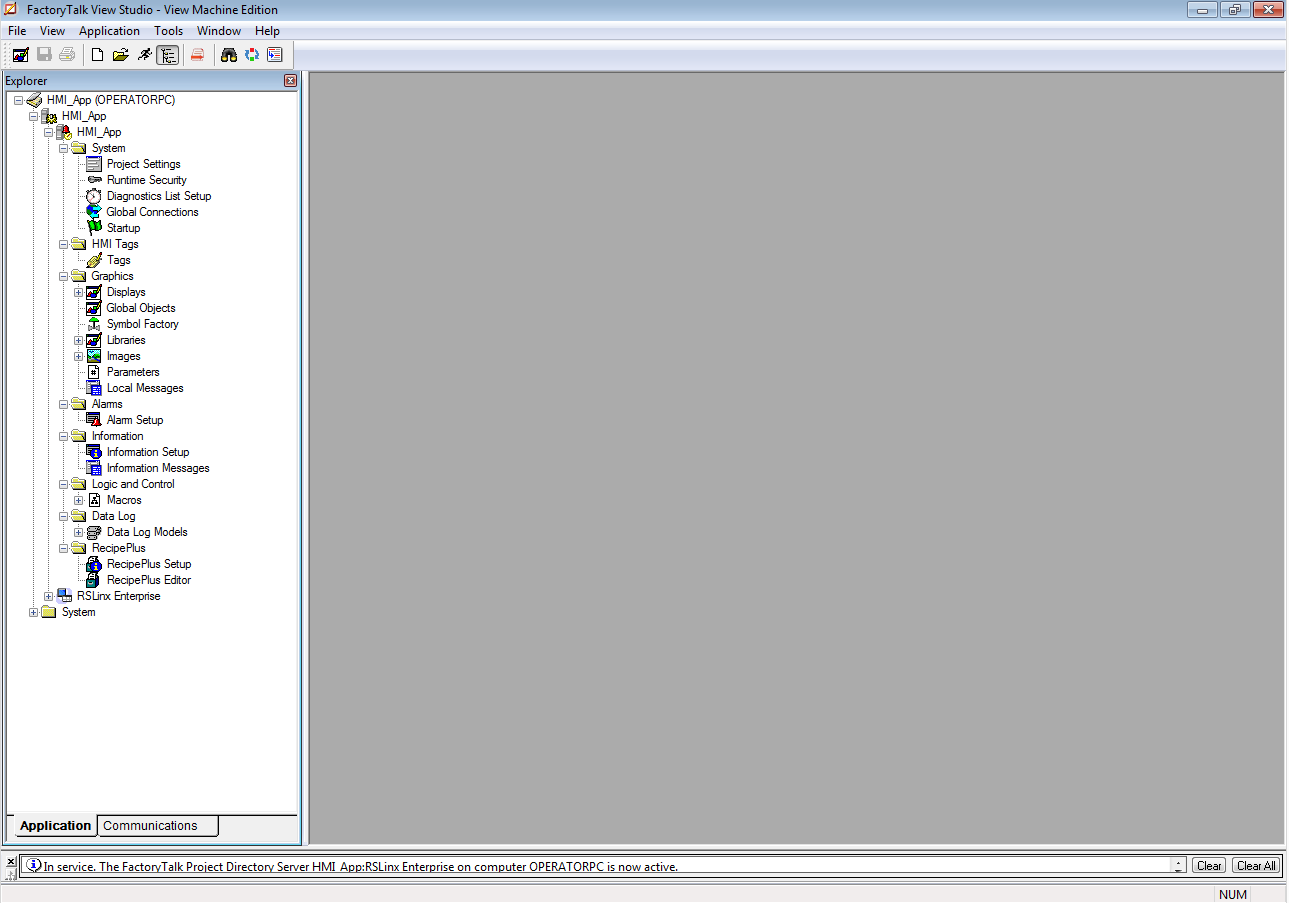Click the Alarm Setup icon
This screenshot has width=1289, height=903.
pyautogui.click(x=94, y=420)
